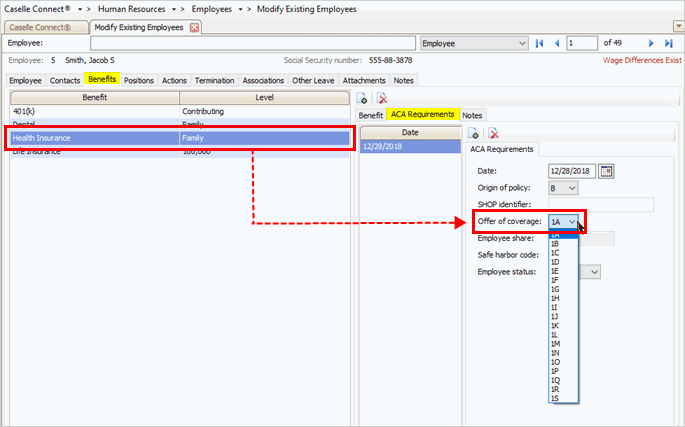Screen dimensions: 685x427
Task: Jump to the last employee record
Action: (x=668, y=44)
